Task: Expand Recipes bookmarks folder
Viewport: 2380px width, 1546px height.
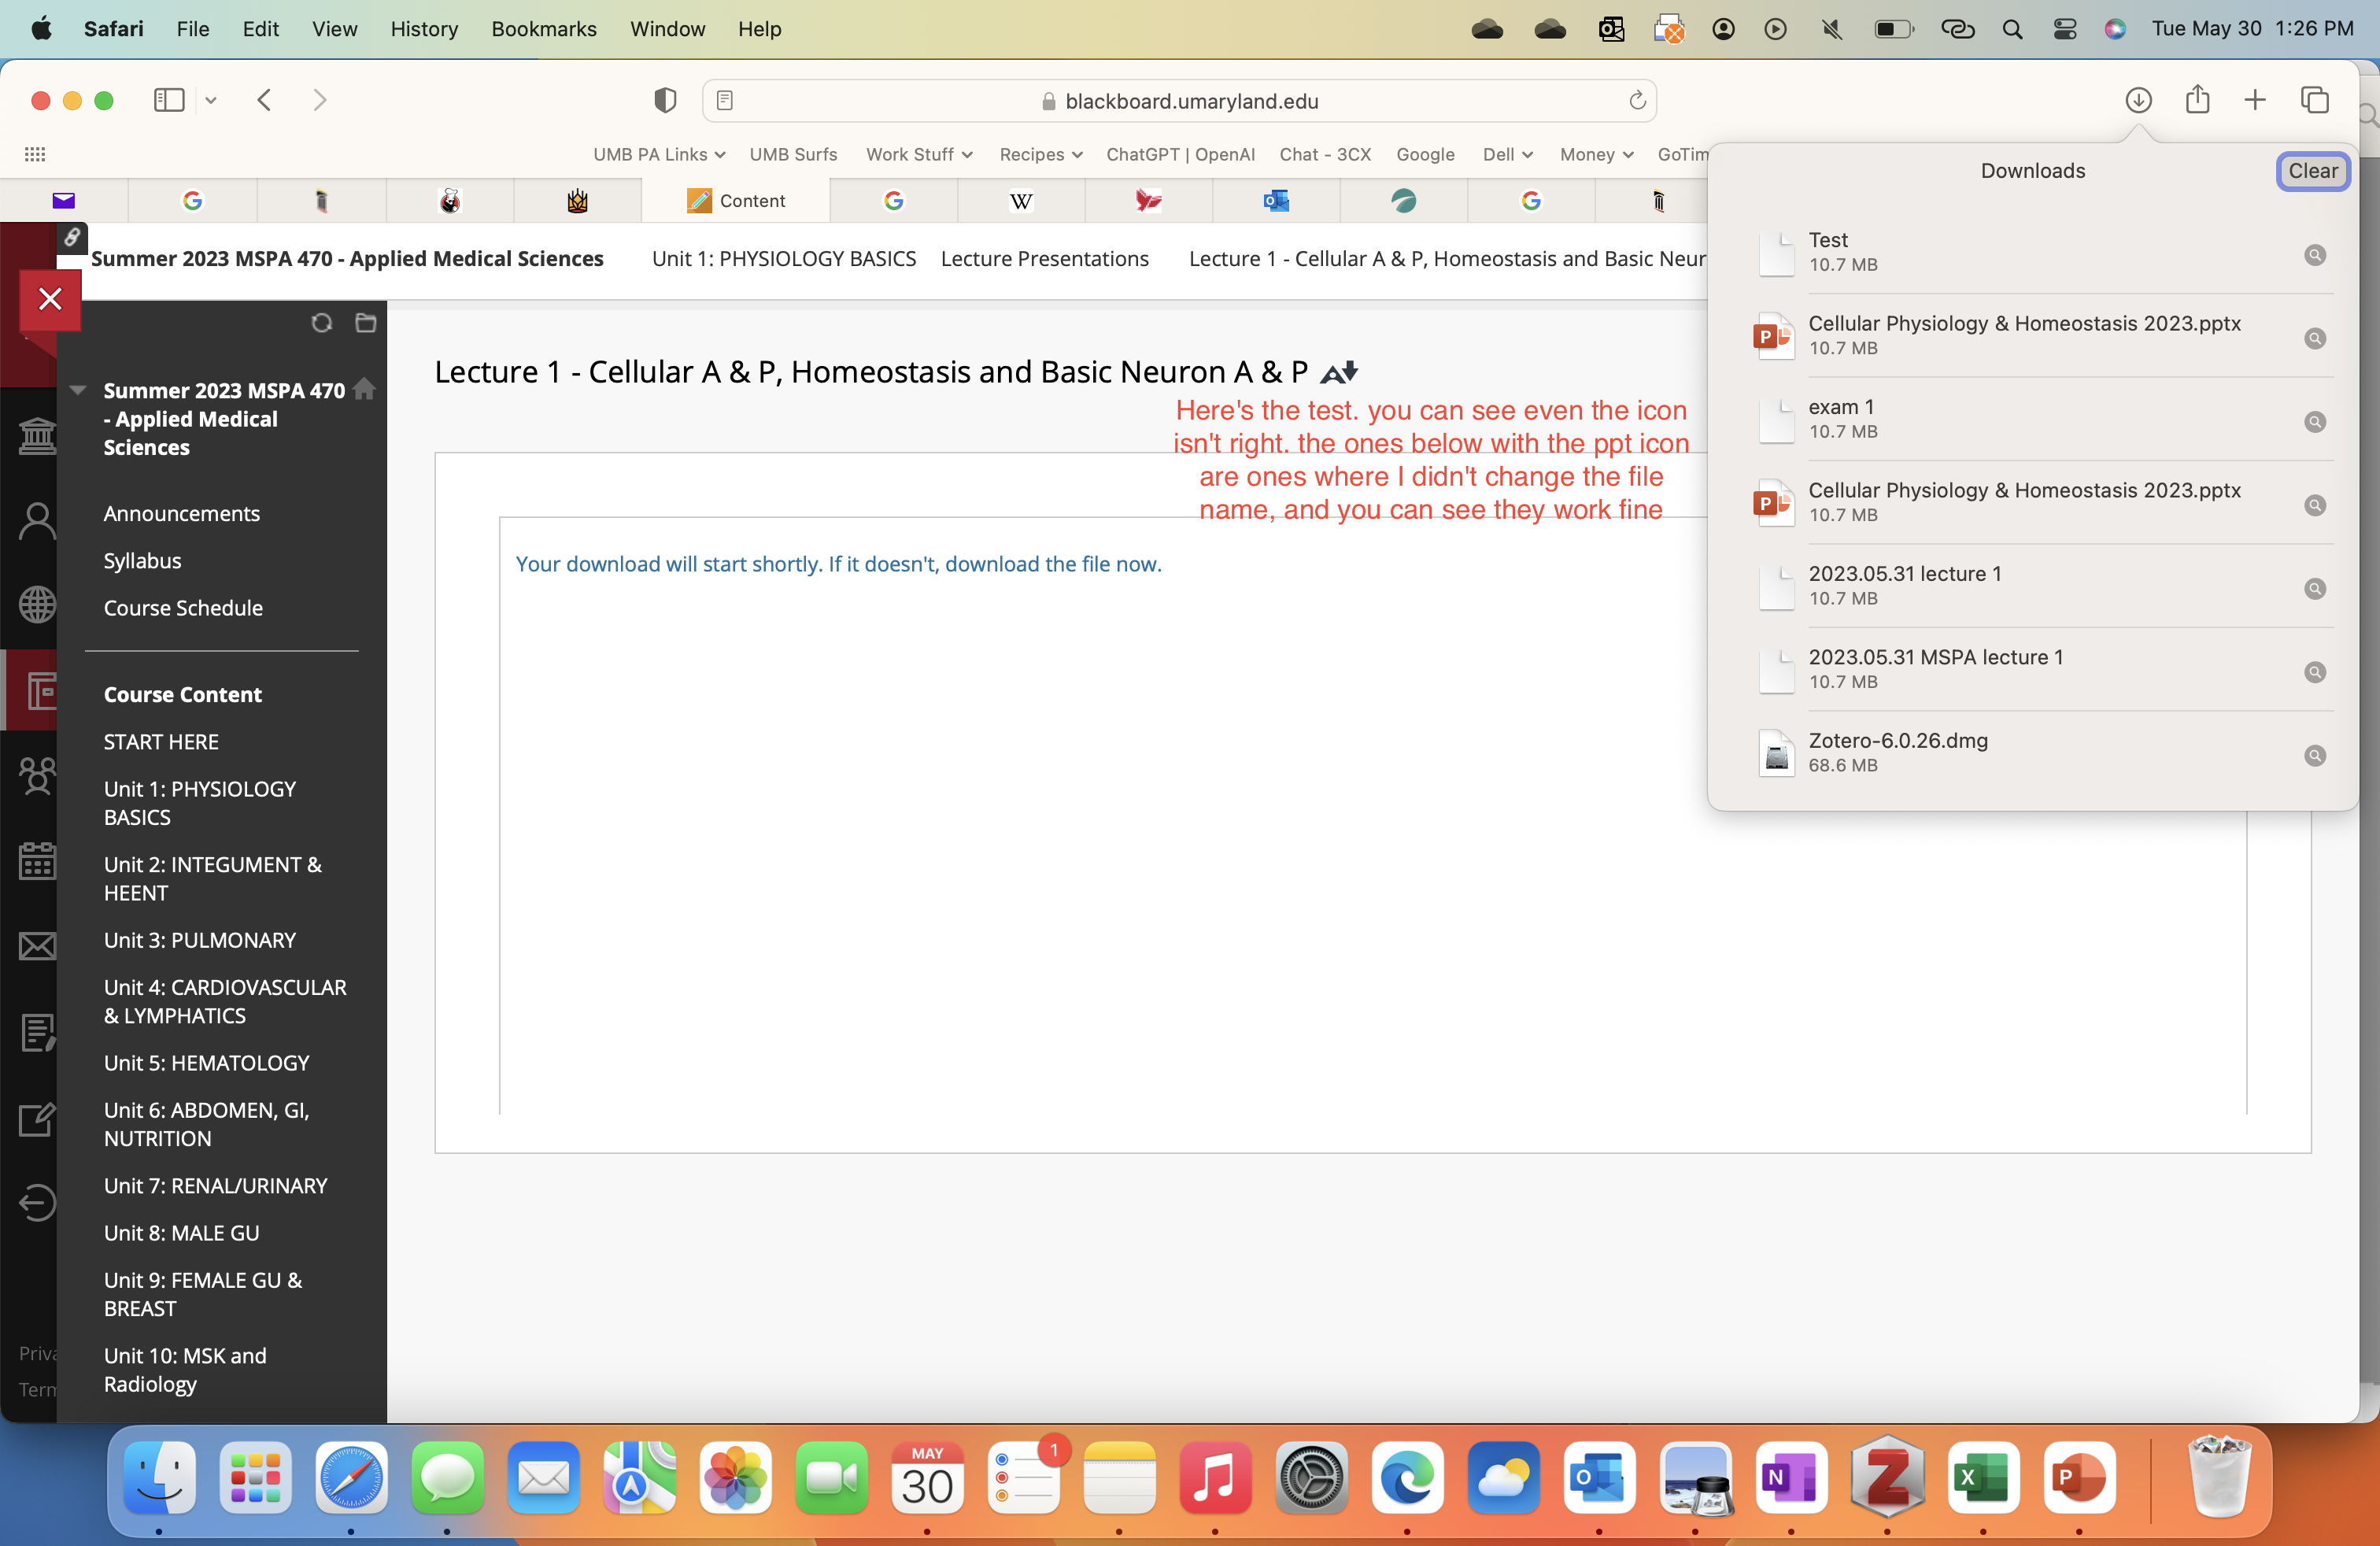Action: [1041, 154]
